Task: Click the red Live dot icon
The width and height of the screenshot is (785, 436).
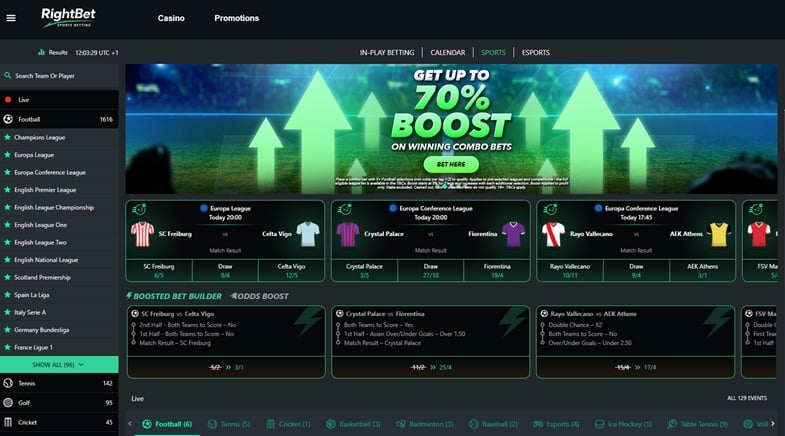Action: click(x=8, y=100)
